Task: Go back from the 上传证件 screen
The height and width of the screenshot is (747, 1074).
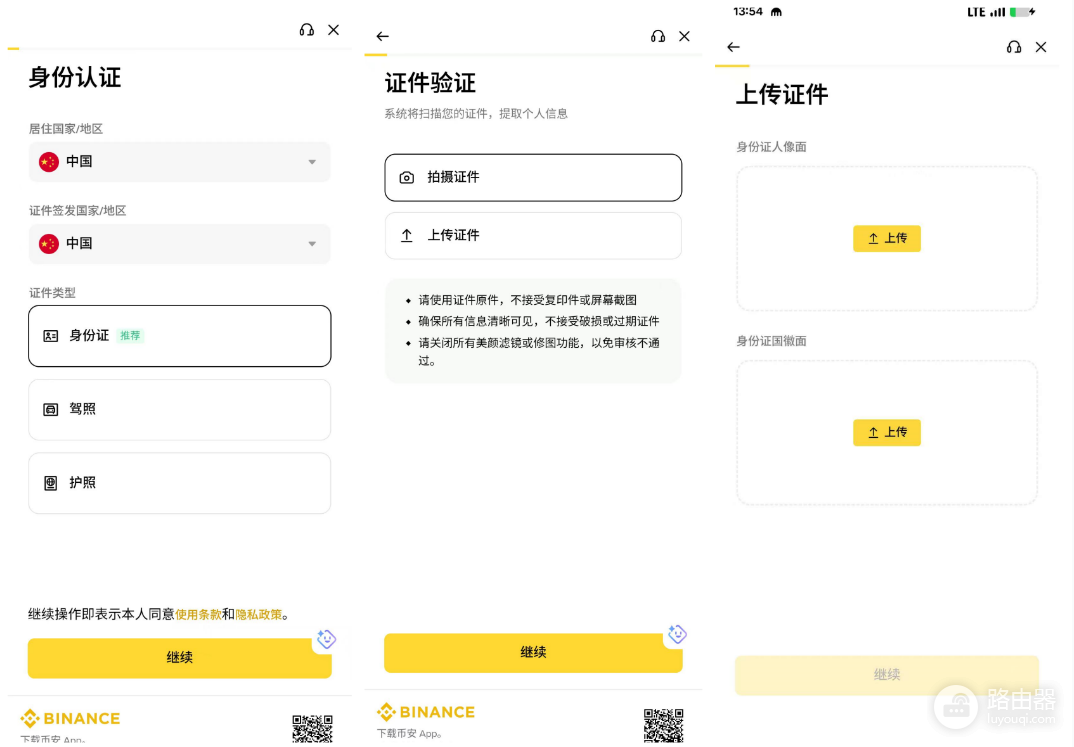Action: (x=733, y=47)
